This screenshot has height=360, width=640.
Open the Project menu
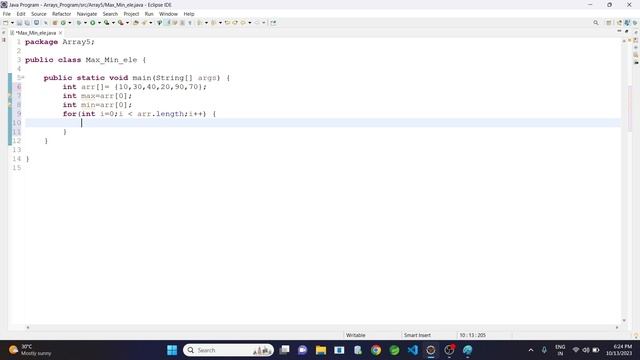[x=131, y=14]
